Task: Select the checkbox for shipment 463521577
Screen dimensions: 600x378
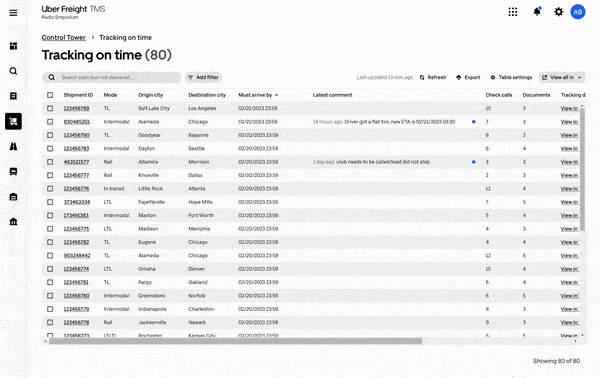Action: click(x=50, y=162)
